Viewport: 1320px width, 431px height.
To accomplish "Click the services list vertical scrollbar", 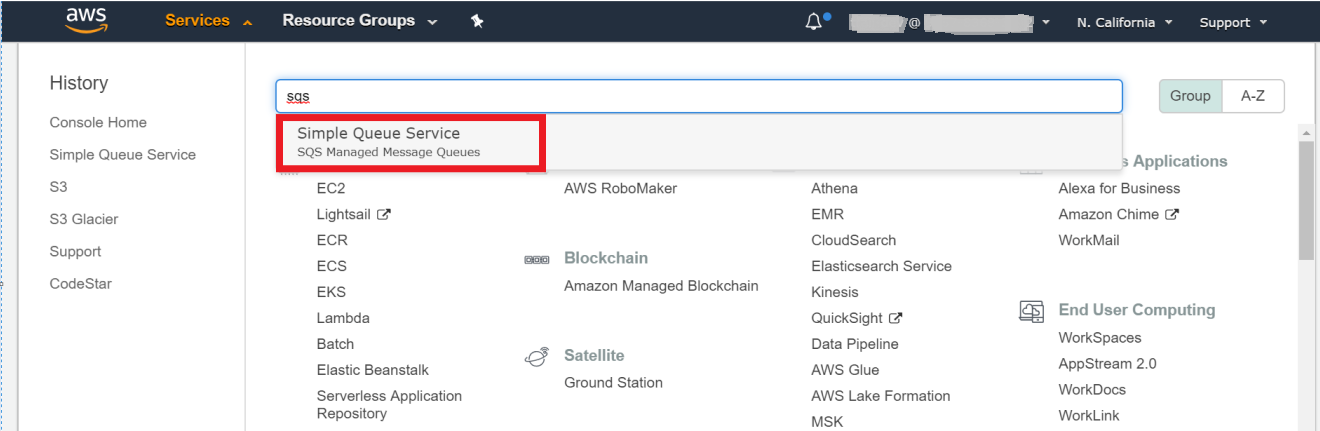I will coord(1306,200).
